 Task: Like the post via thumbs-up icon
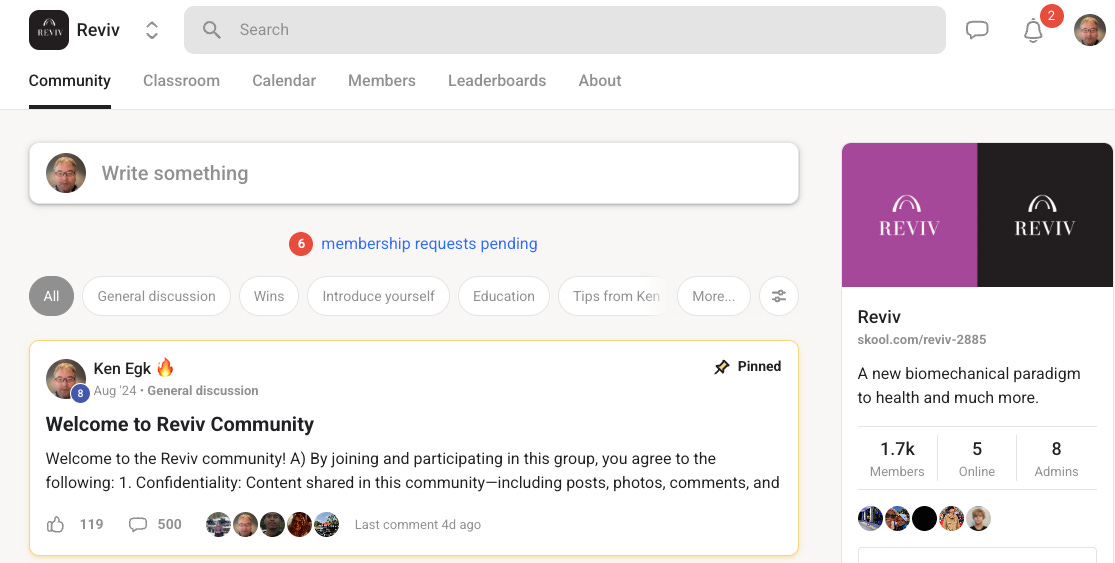(x=55, y=525)
